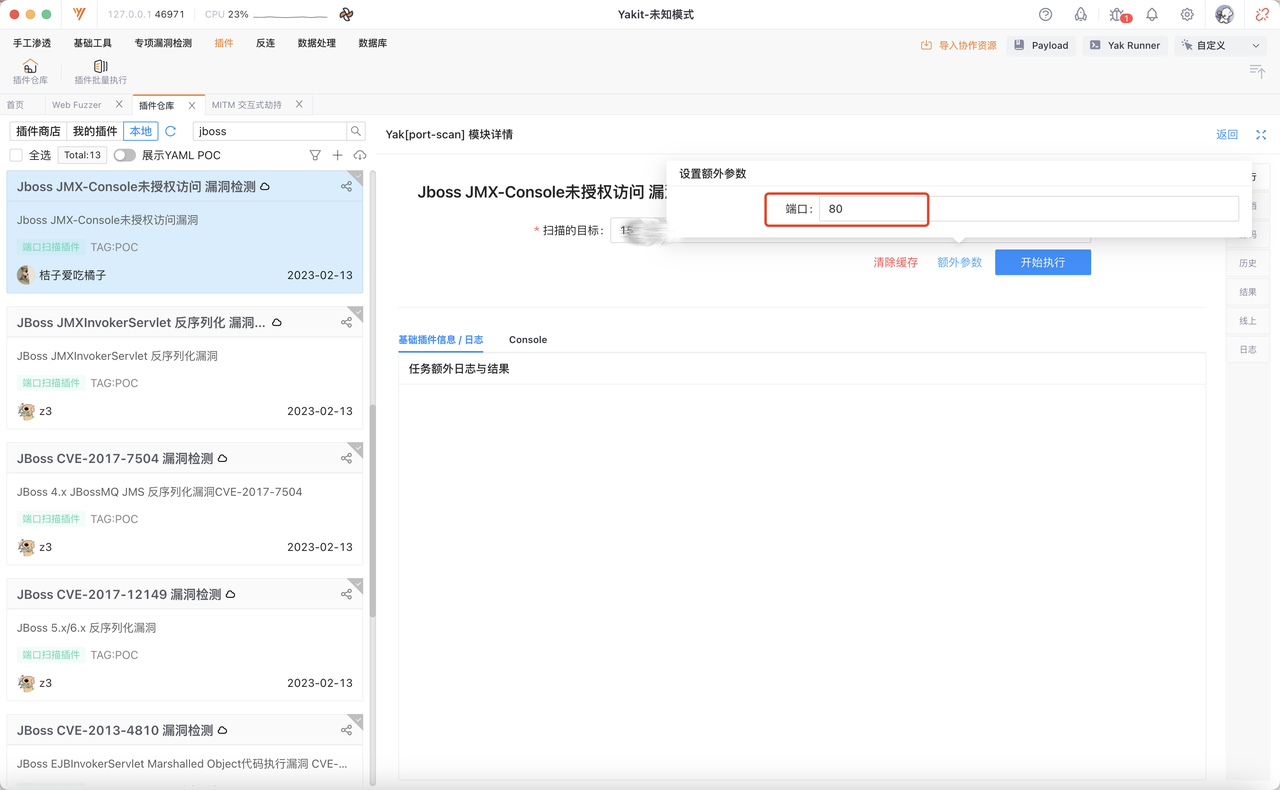This screenshot has width=1280, height=790.
Task: Open the 插件仓库 plugin store toolbar icon
Action: click(x=30, y=72)
